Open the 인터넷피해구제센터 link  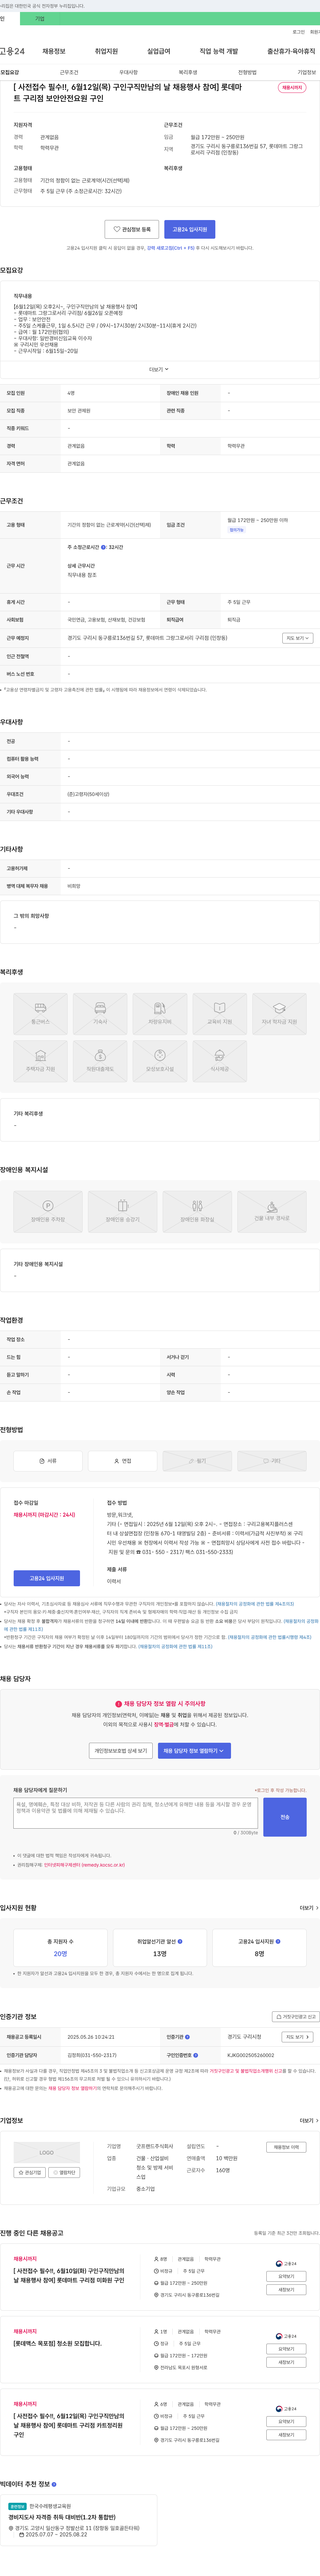coord(84,1865)
